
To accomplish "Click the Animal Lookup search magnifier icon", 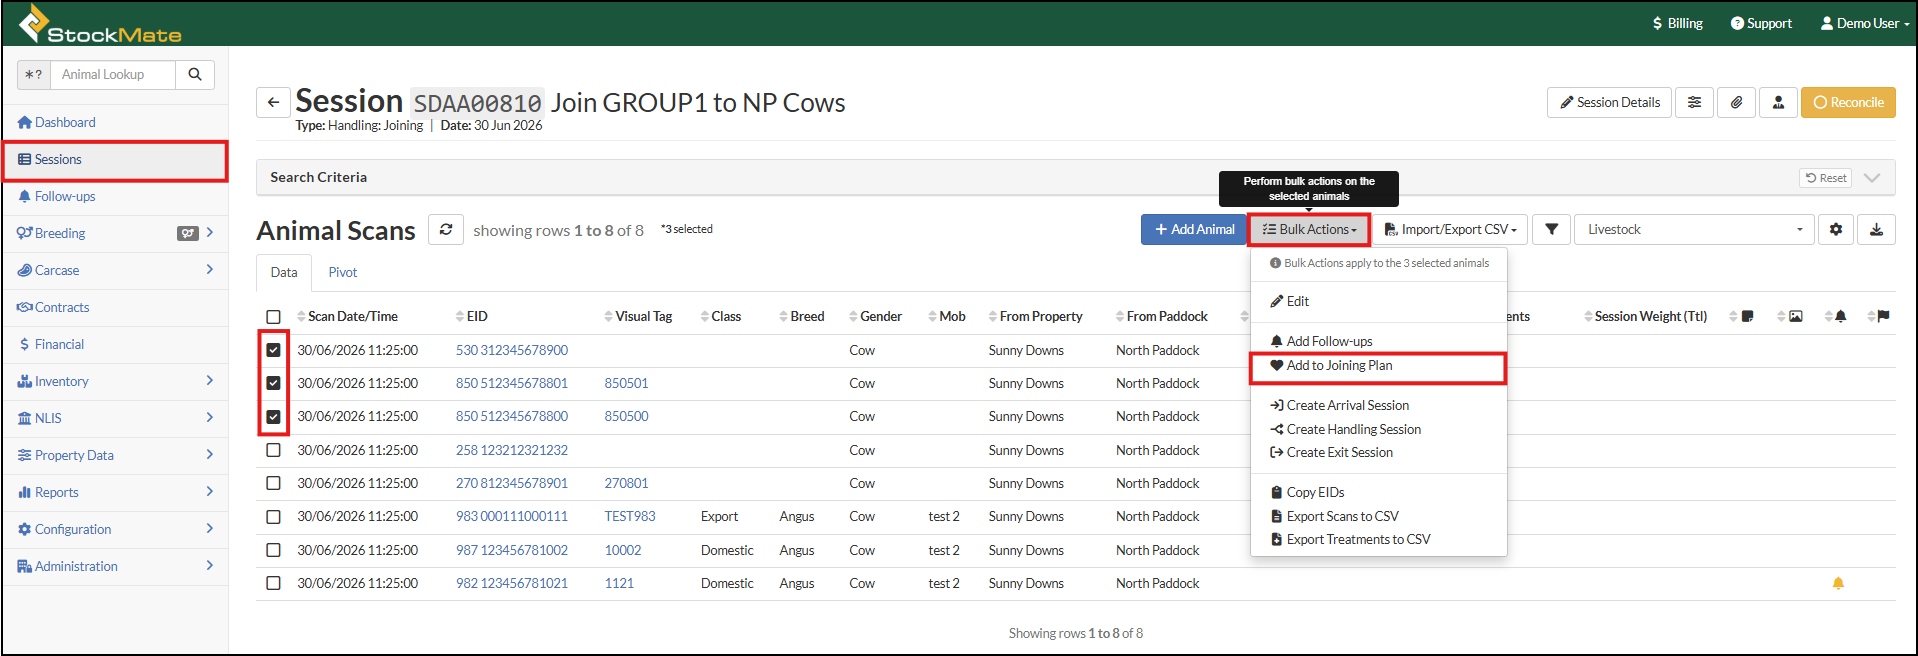I will click(195, 74).
